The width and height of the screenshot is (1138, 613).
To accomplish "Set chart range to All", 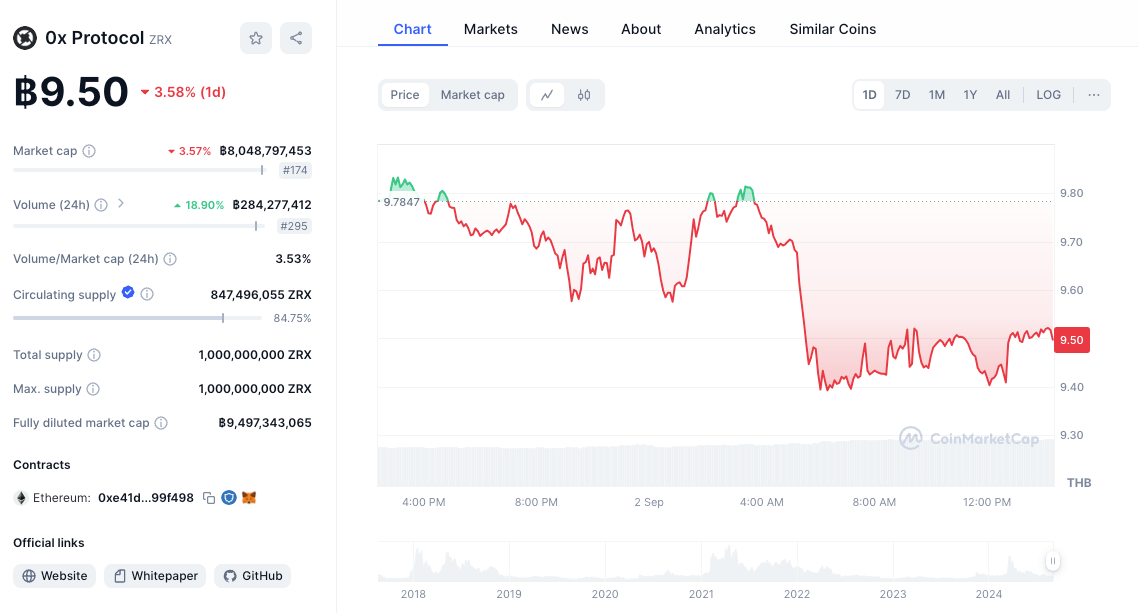I will pyautogui.click(x=1003, y=95).
